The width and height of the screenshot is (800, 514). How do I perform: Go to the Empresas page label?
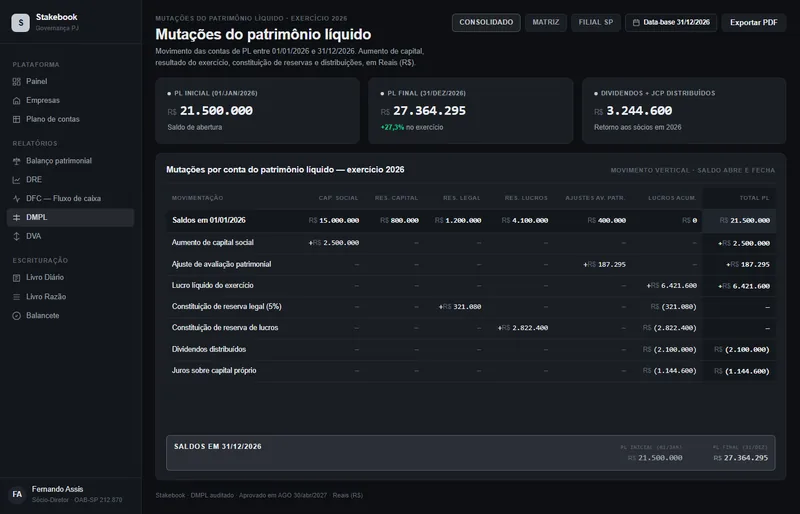click(43, 101)
